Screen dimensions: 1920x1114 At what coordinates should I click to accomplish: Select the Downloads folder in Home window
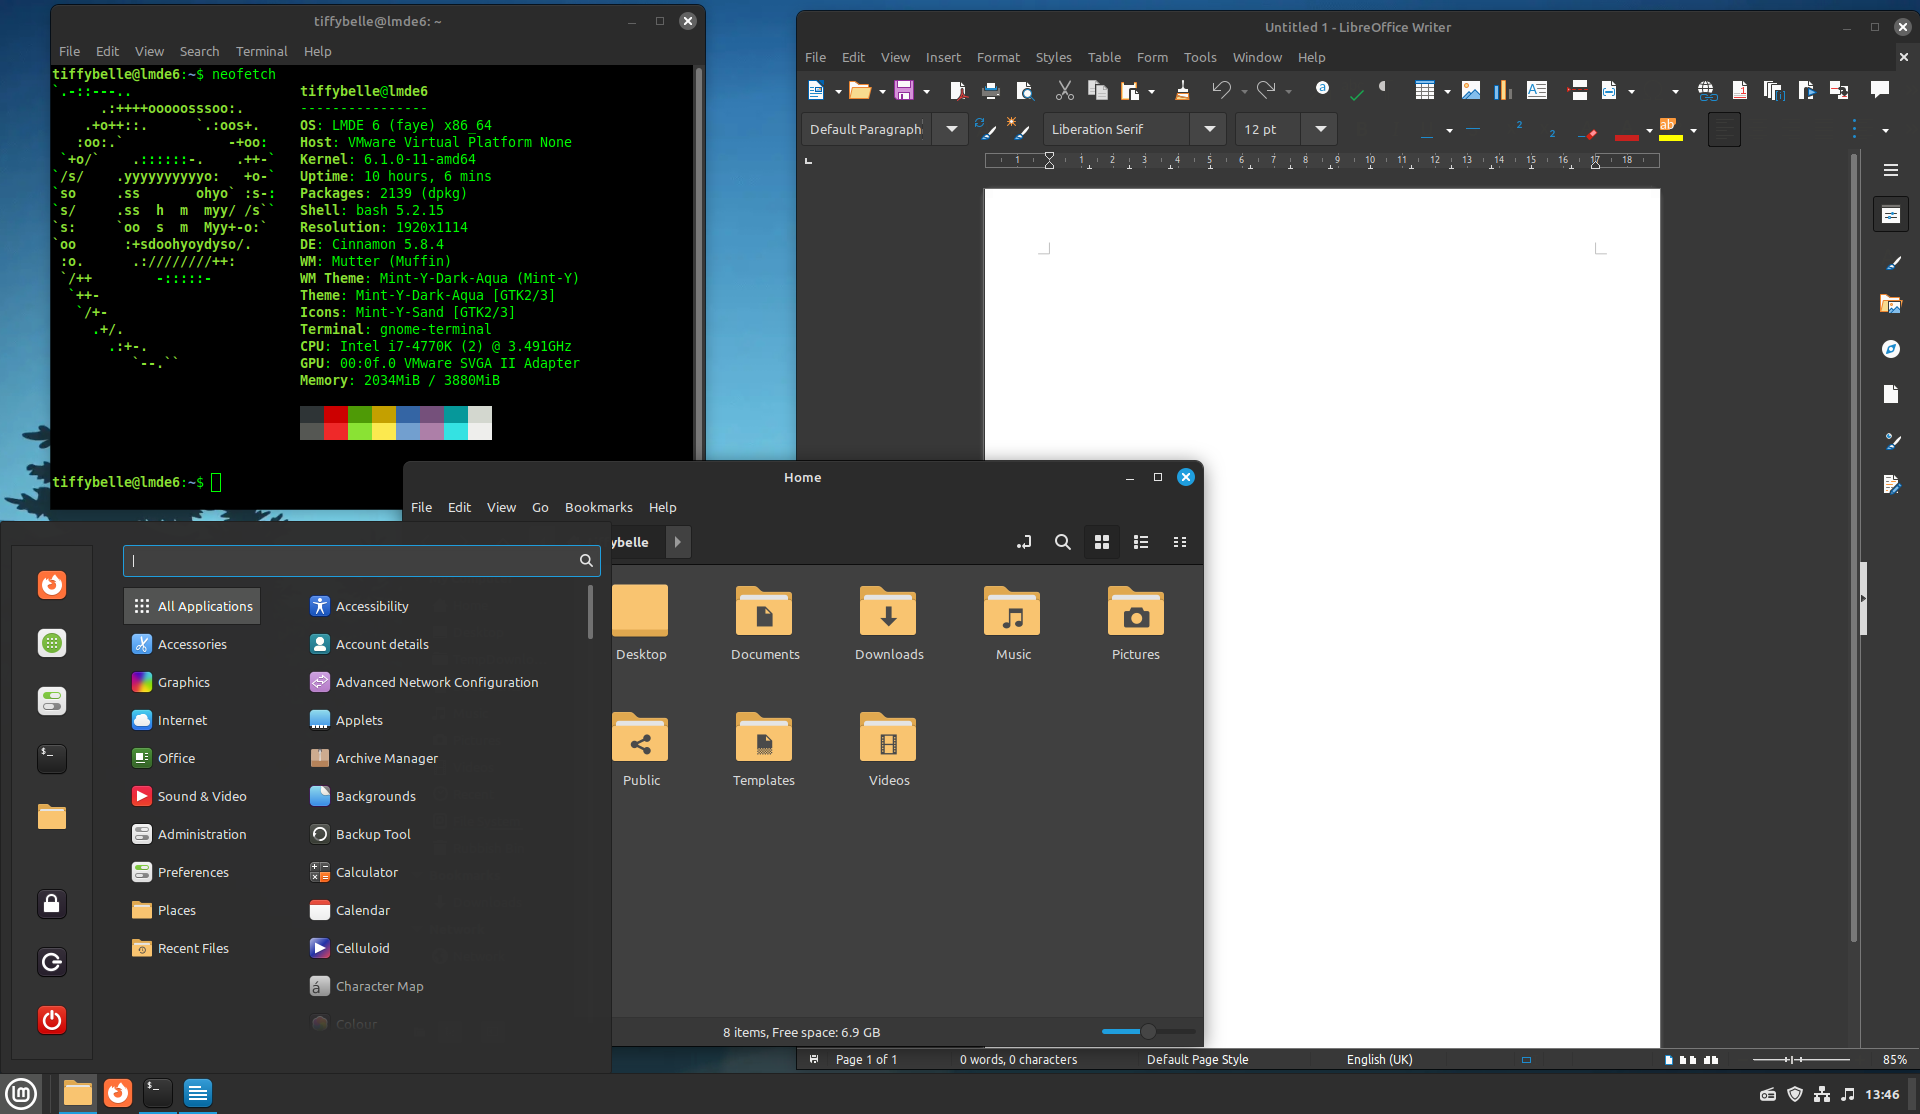click(x=888, y=624)
